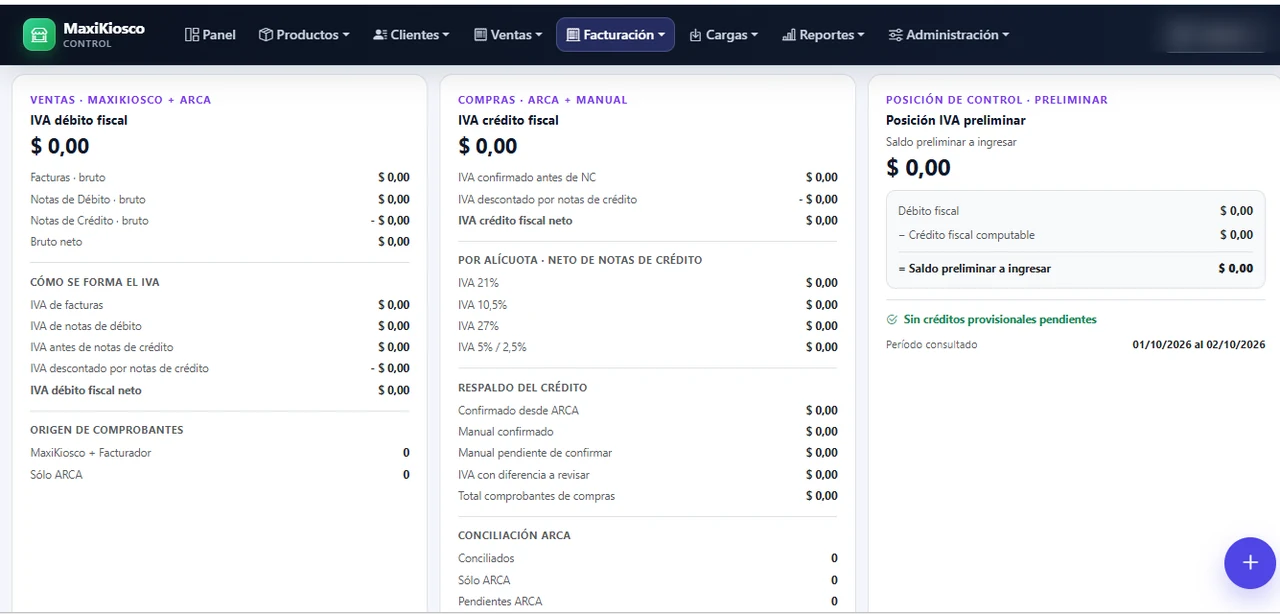Expand the Clientes dropdown caret
This screenshot has width=1280, height=614.
click(x=446, y=35)
